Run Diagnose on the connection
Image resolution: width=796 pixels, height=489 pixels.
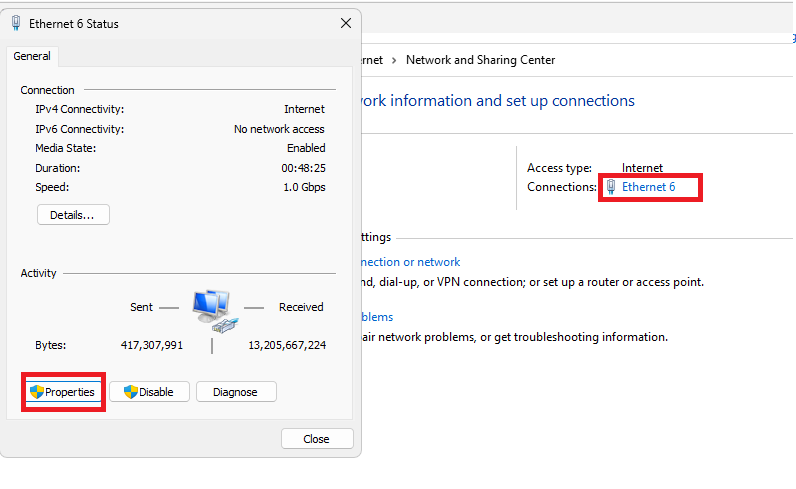236,392
